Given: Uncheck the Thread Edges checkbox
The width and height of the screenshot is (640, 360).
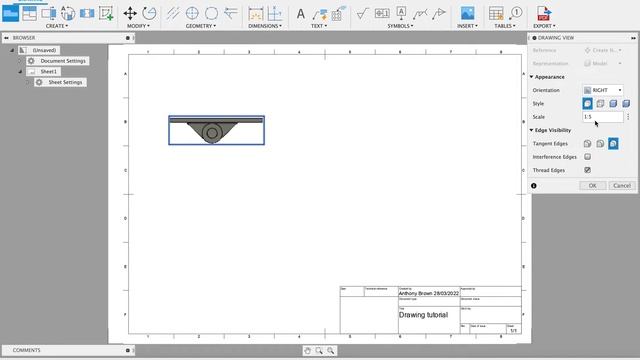Looking at the screenshot, I should click(x=587, y=170).
